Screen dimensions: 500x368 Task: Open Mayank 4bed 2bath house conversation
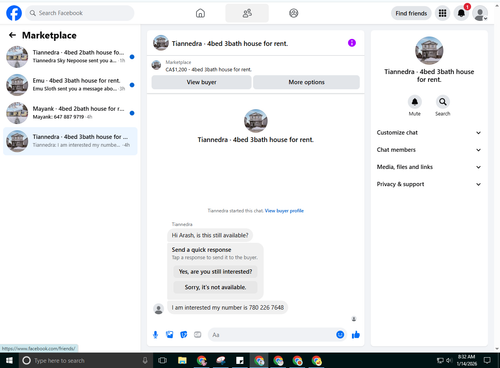[x=70, y=113]
